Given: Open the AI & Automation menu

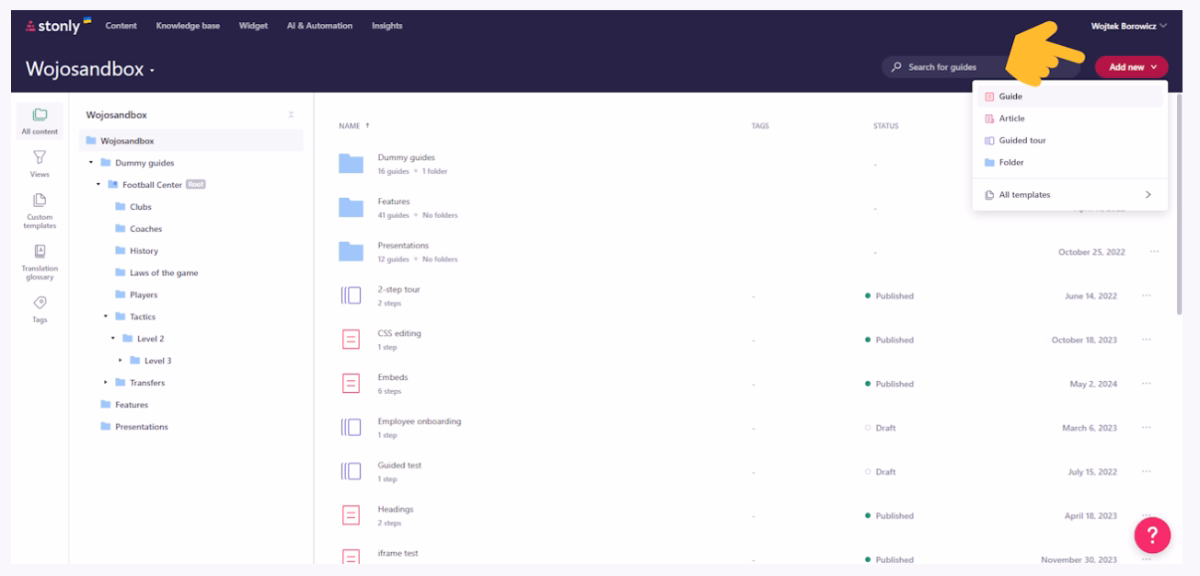Looking at the screenshot, I should pyautogui.click(x=319, y=26).
